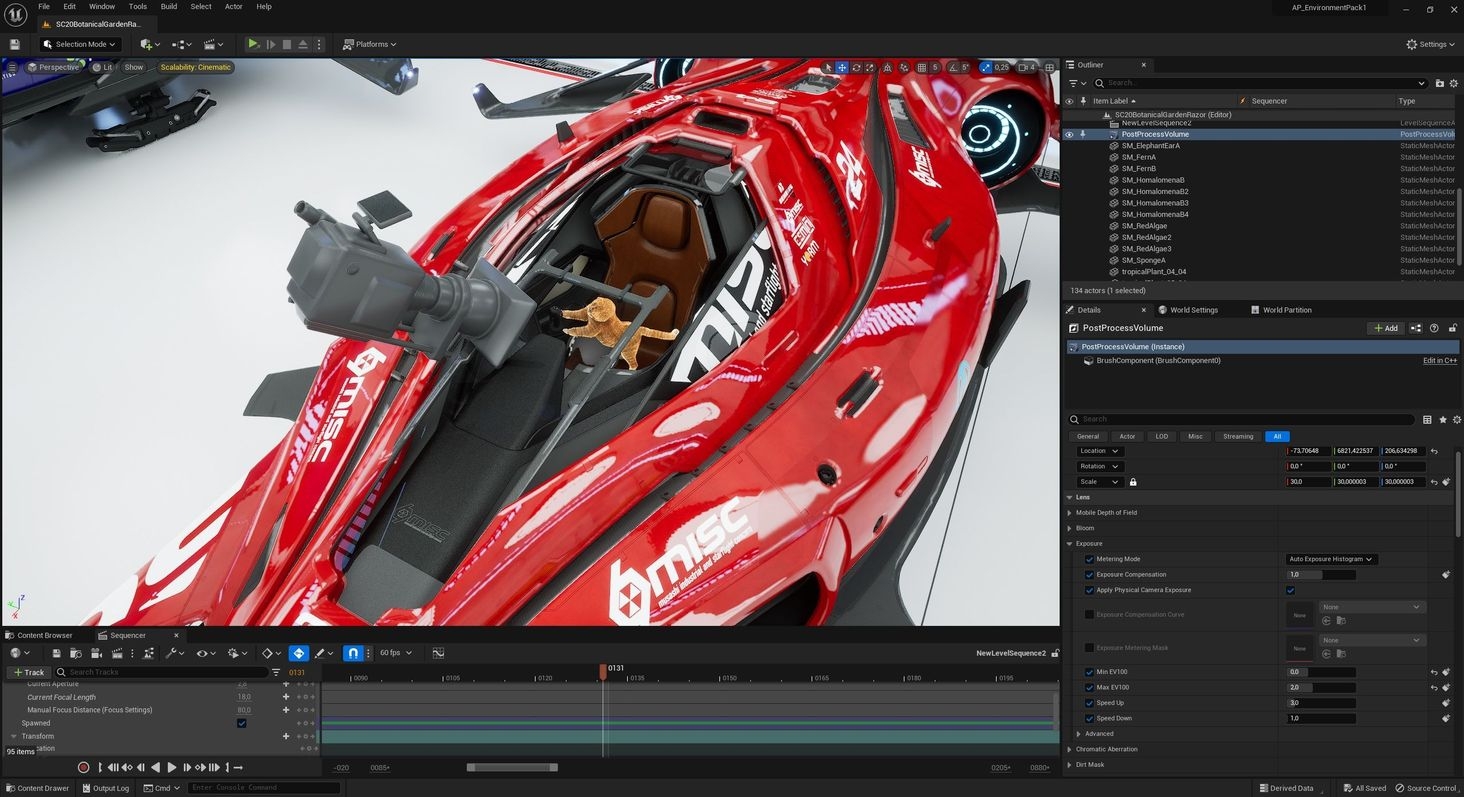Expand the Chromatic Aberration section
Viewport: 1464px width, 797px height.
click(1070, 749)
